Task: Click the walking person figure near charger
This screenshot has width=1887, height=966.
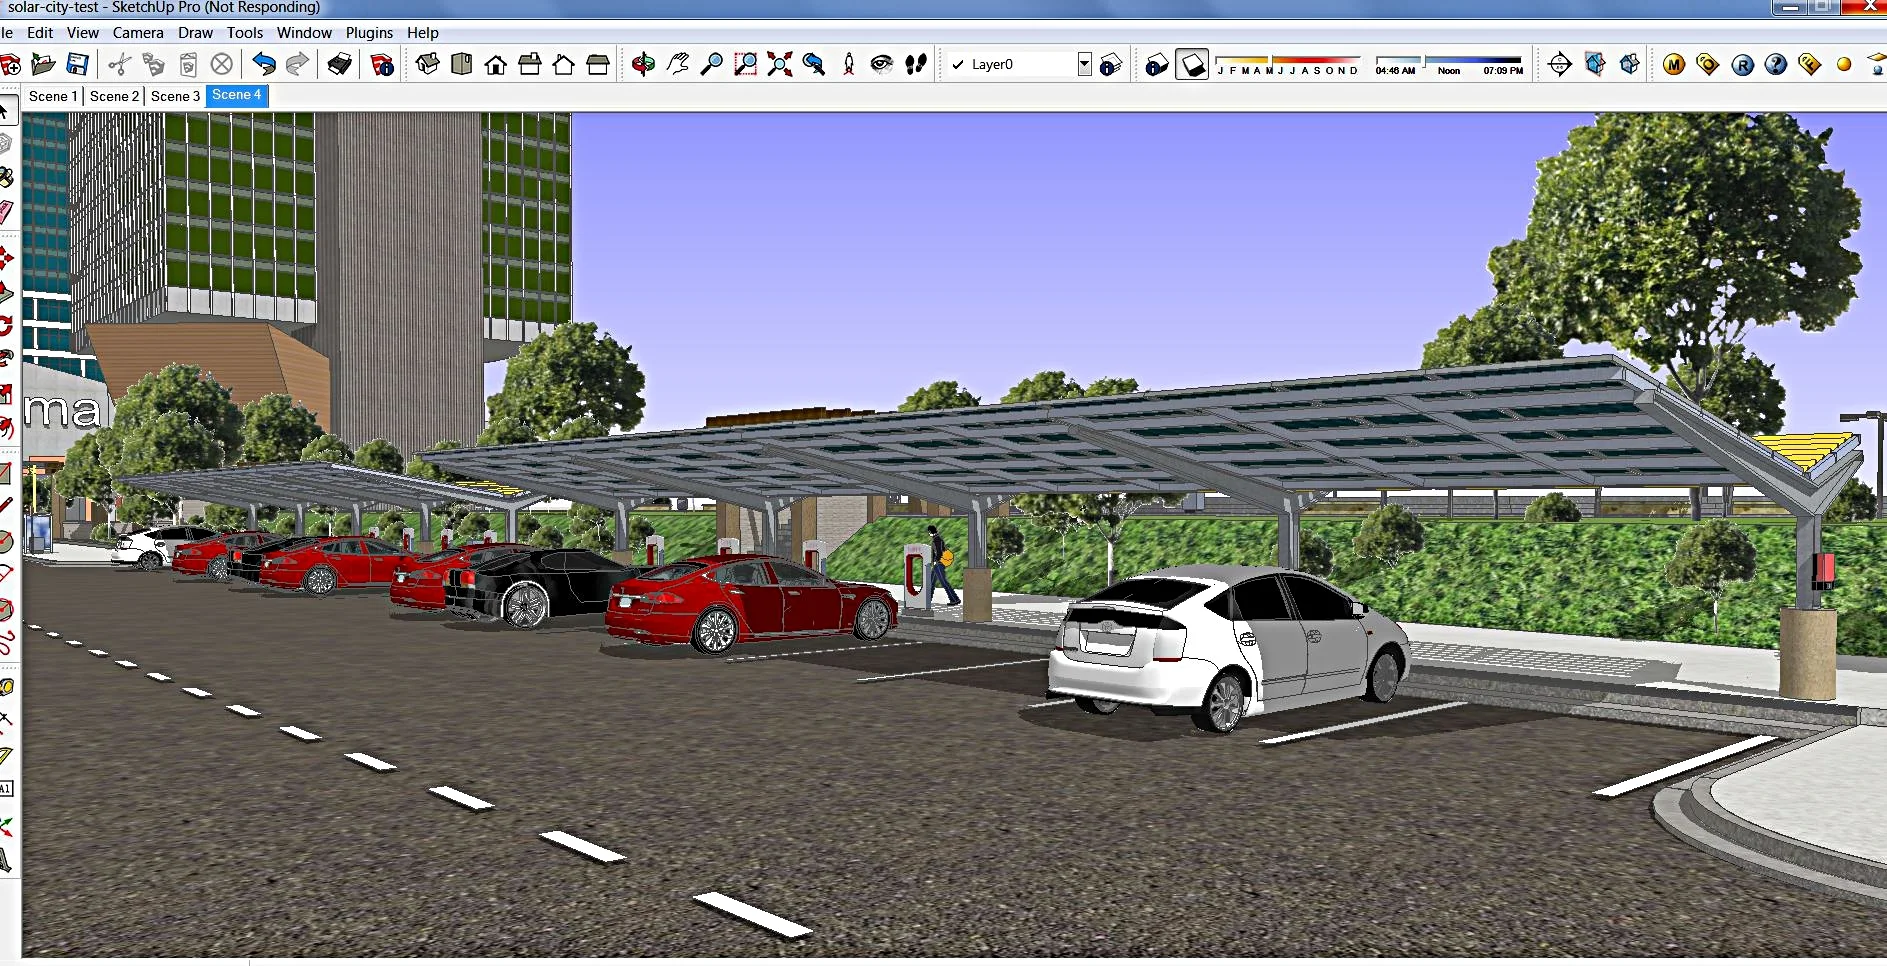Action: (x=940, y=565)
